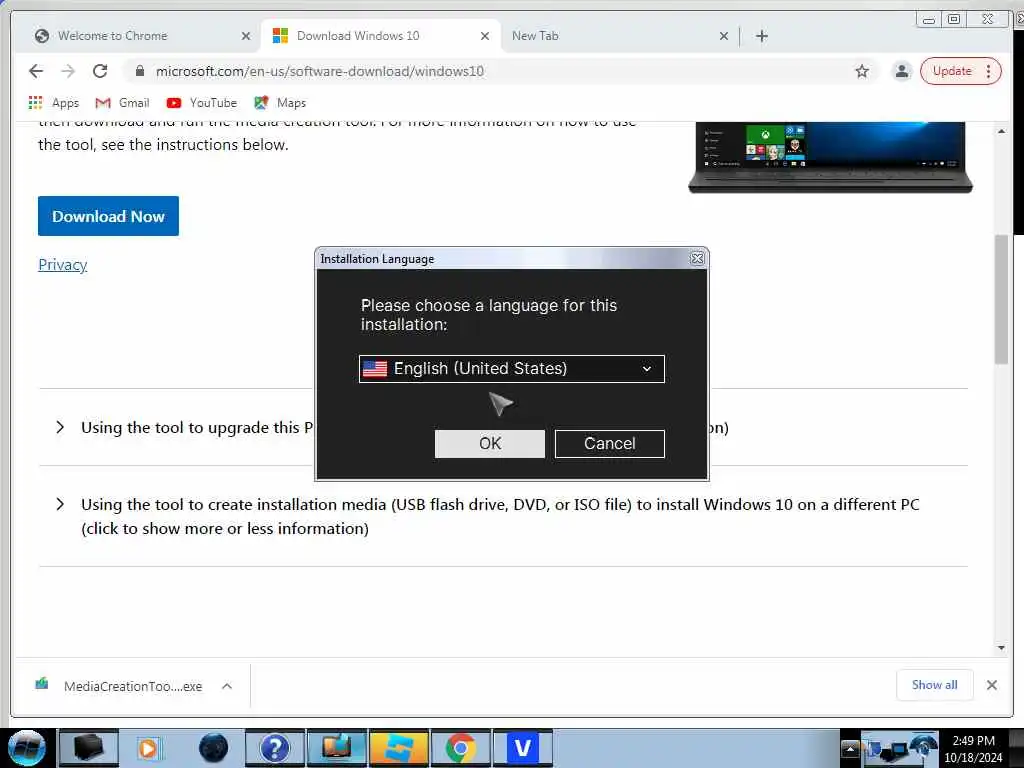Open the black box app in taskbar
Viewport: 1024px width, 768px height.
click(x=88, y=748)
